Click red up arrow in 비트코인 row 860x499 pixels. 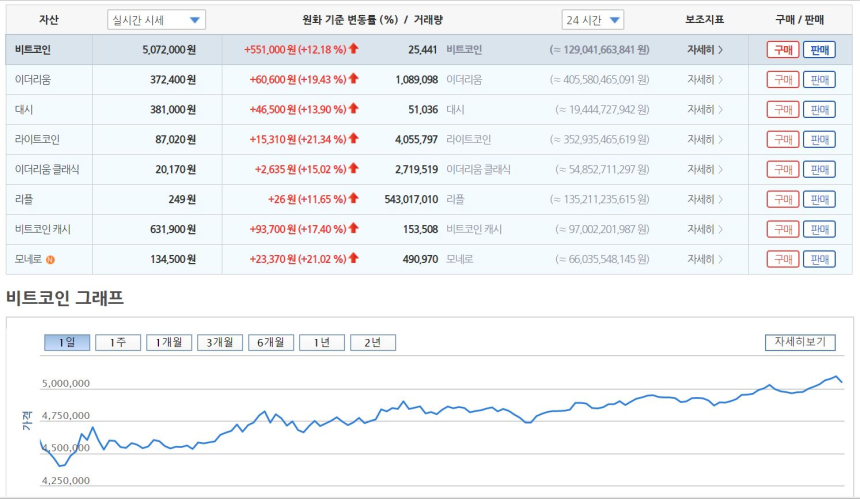[354, 49]
